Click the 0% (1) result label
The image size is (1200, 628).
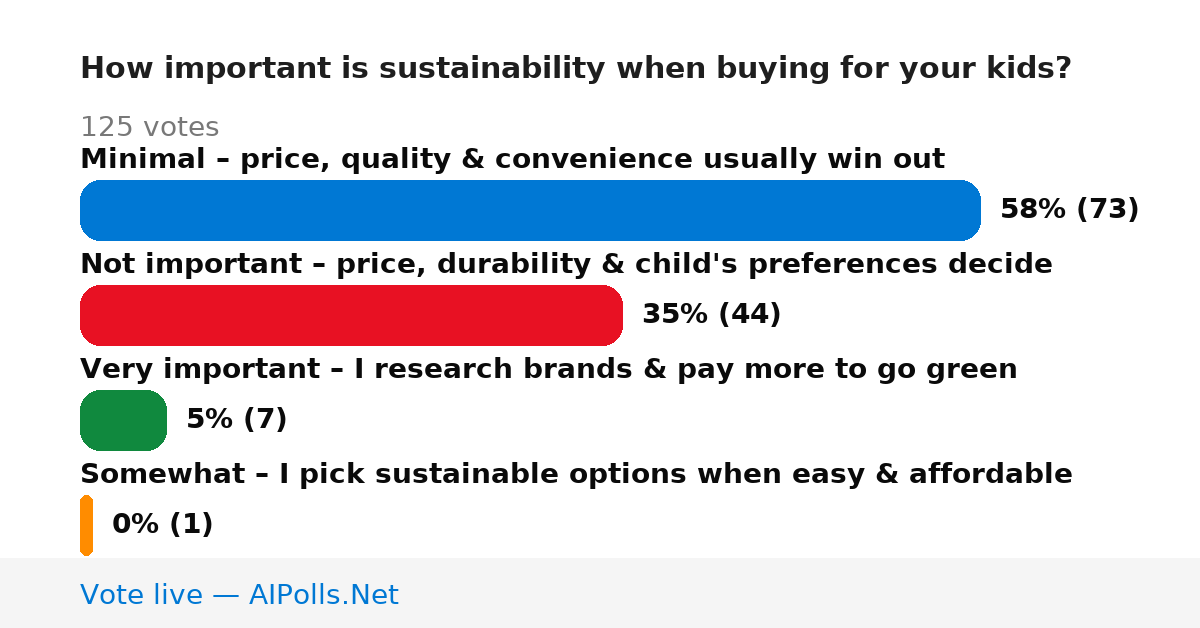162,525
